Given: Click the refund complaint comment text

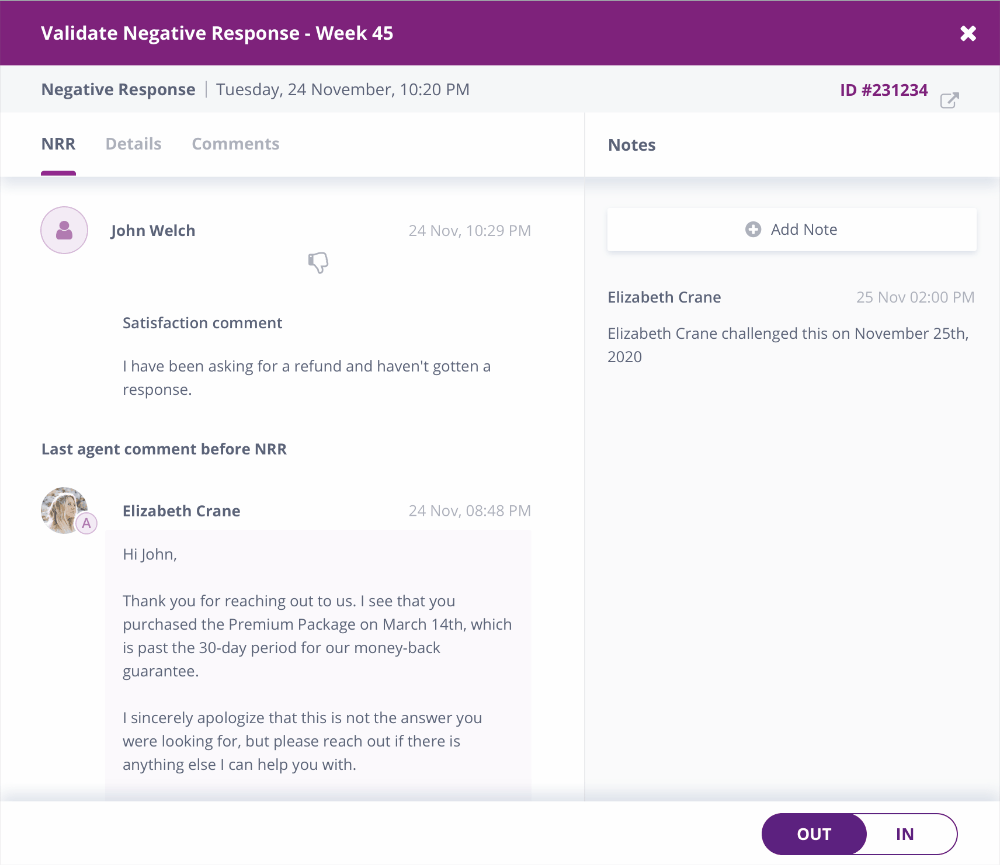Looking at the screenshot, I should click(x=306, y=378).
